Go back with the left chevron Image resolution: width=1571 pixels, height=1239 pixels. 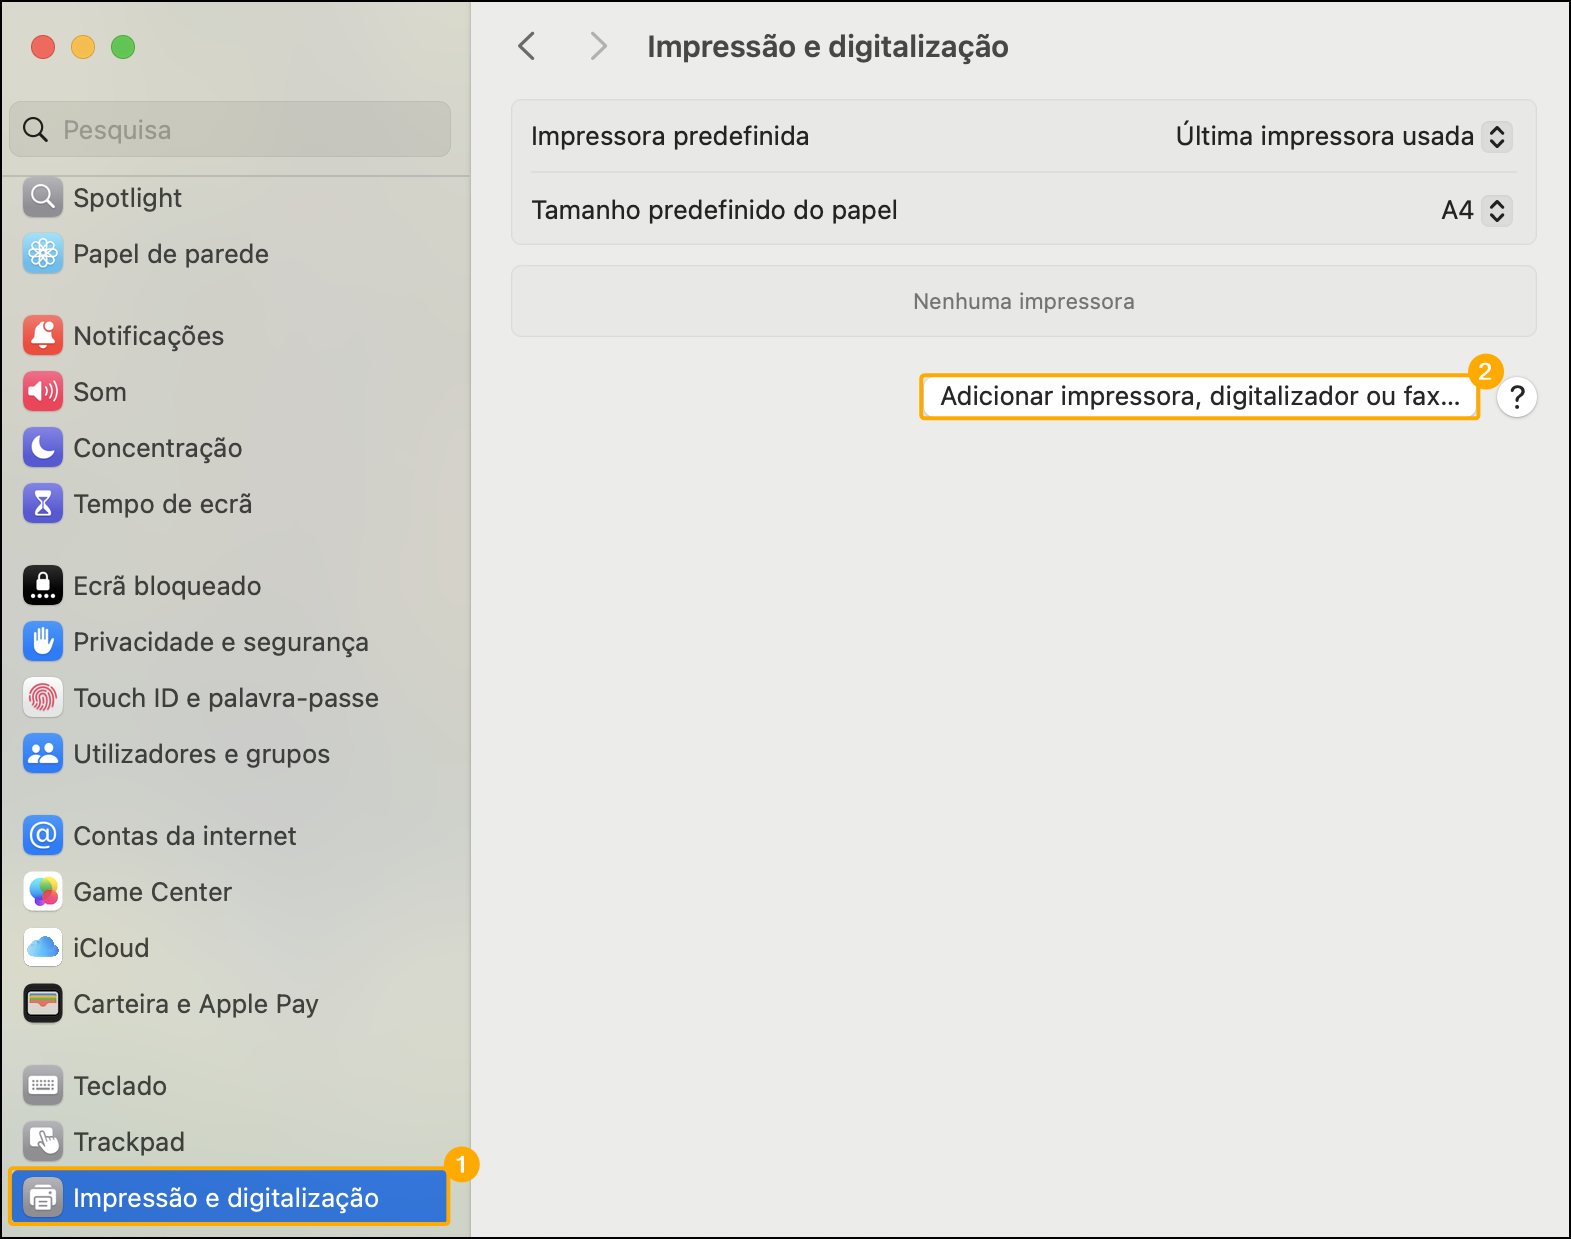click(x=527, y=46)
